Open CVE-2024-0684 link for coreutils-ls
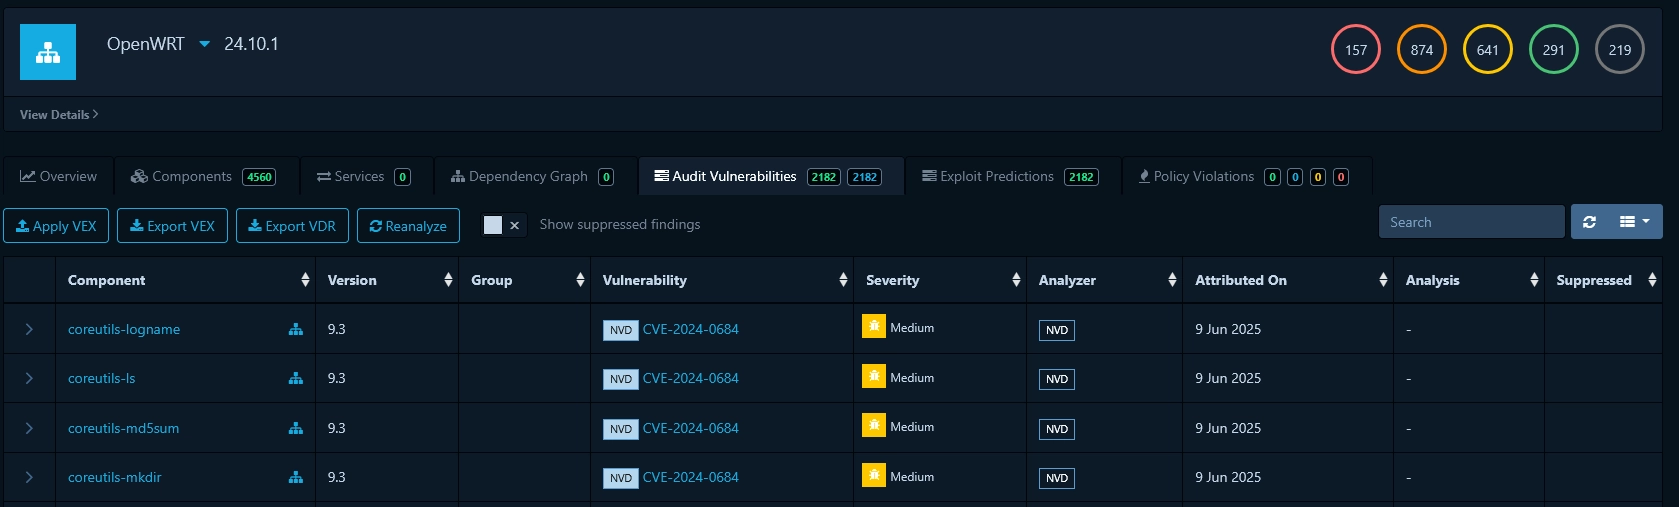1679x507 pixels. pyautogui.click(x=690, y=378)
